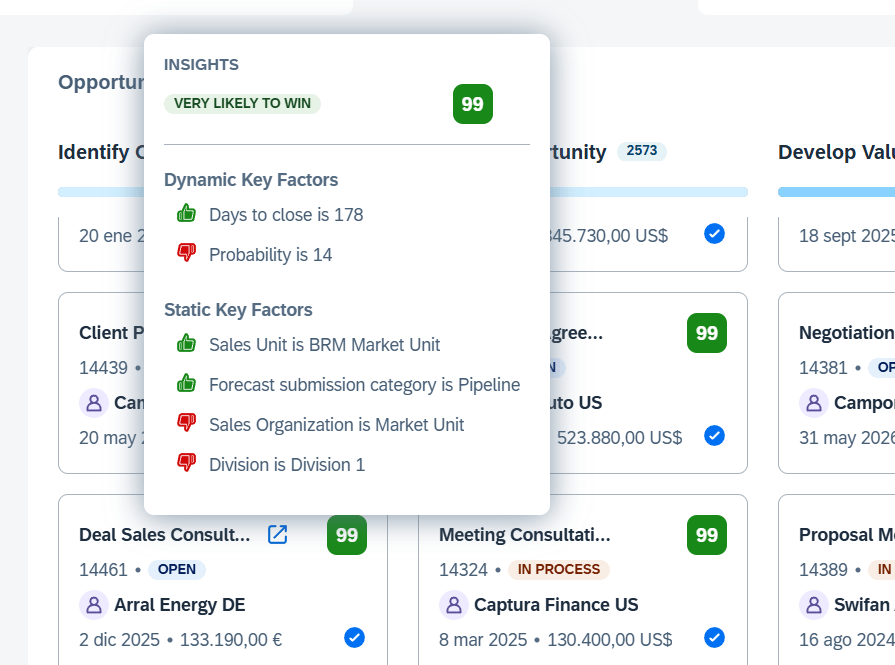895x665 pixels.
Task: Click thumbs-up icon for Forecast submission category
Action: [x=186, y=384]
